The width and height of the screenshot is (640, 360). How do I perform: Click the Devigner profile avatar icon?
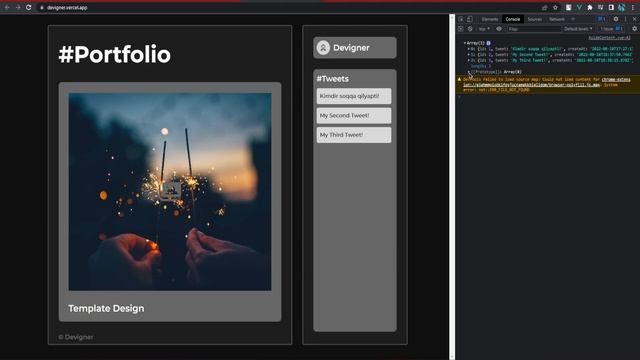323,48
